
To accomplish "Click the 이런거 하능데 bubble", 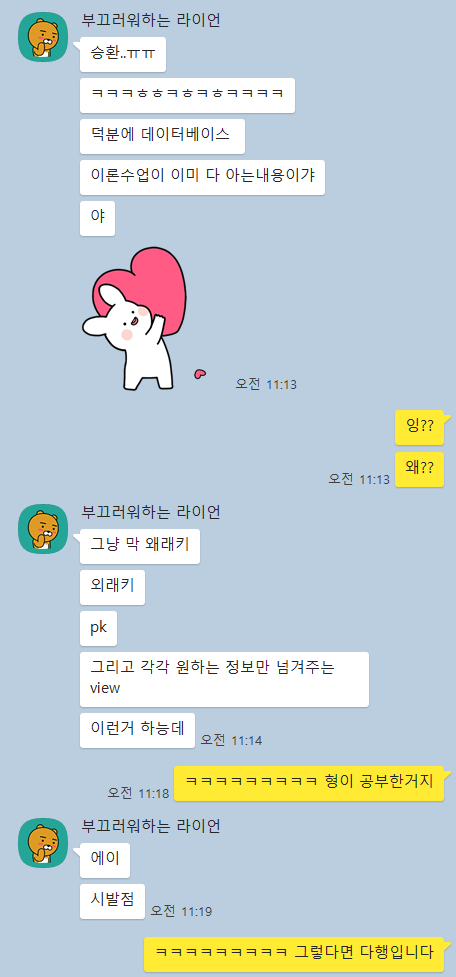I will click(x=137, y=730).
